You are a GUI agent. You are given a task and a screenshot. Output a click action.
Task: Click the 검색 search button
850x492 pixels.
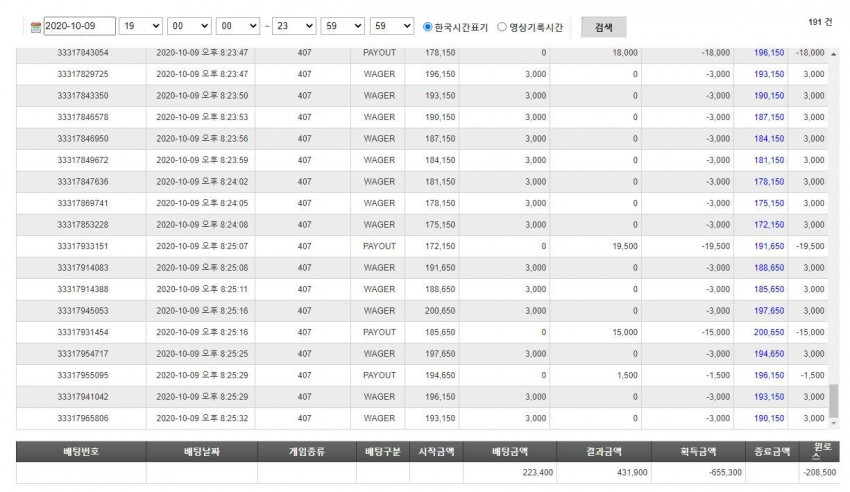pyautogui.click(x=603, y=27)
